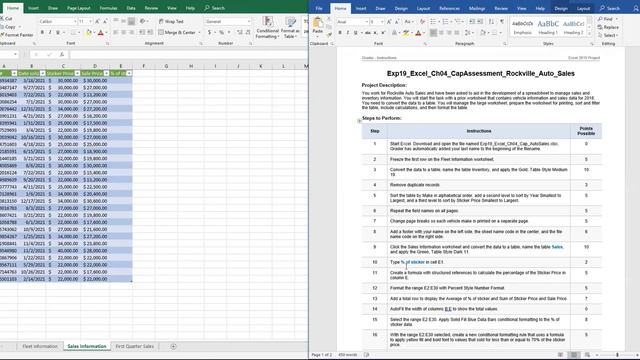Click the New Sheet plus button
Screen dimensions: 640x360
[173, 347]
